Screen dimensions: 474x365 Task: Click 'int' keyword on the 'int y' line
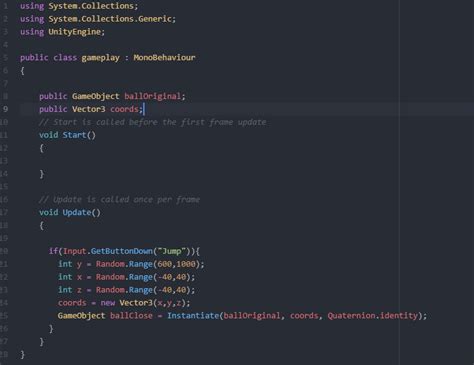(65, 264)
